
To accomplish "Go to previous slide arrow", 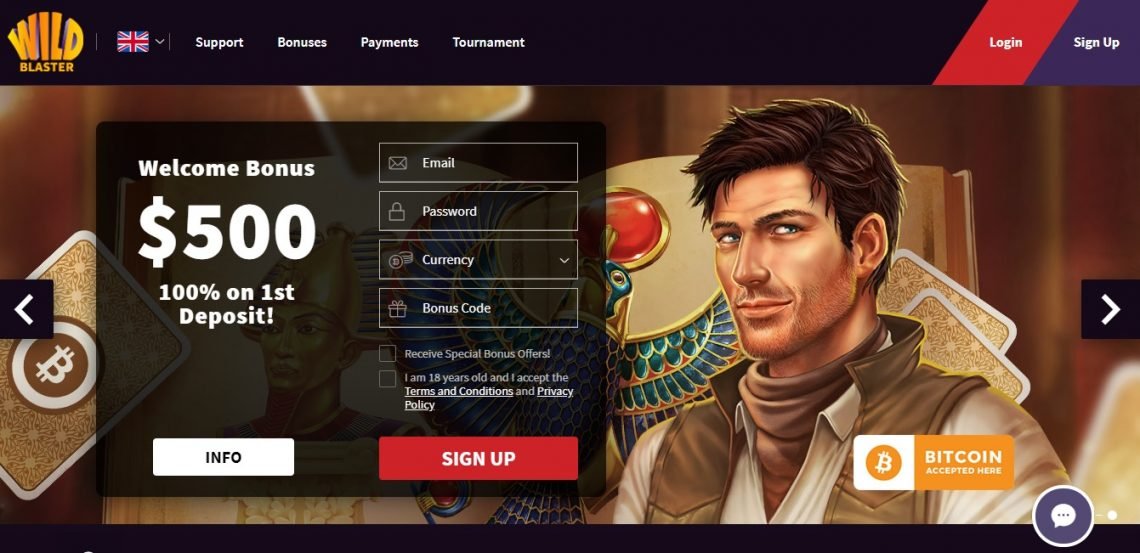I will pos(26,309).
